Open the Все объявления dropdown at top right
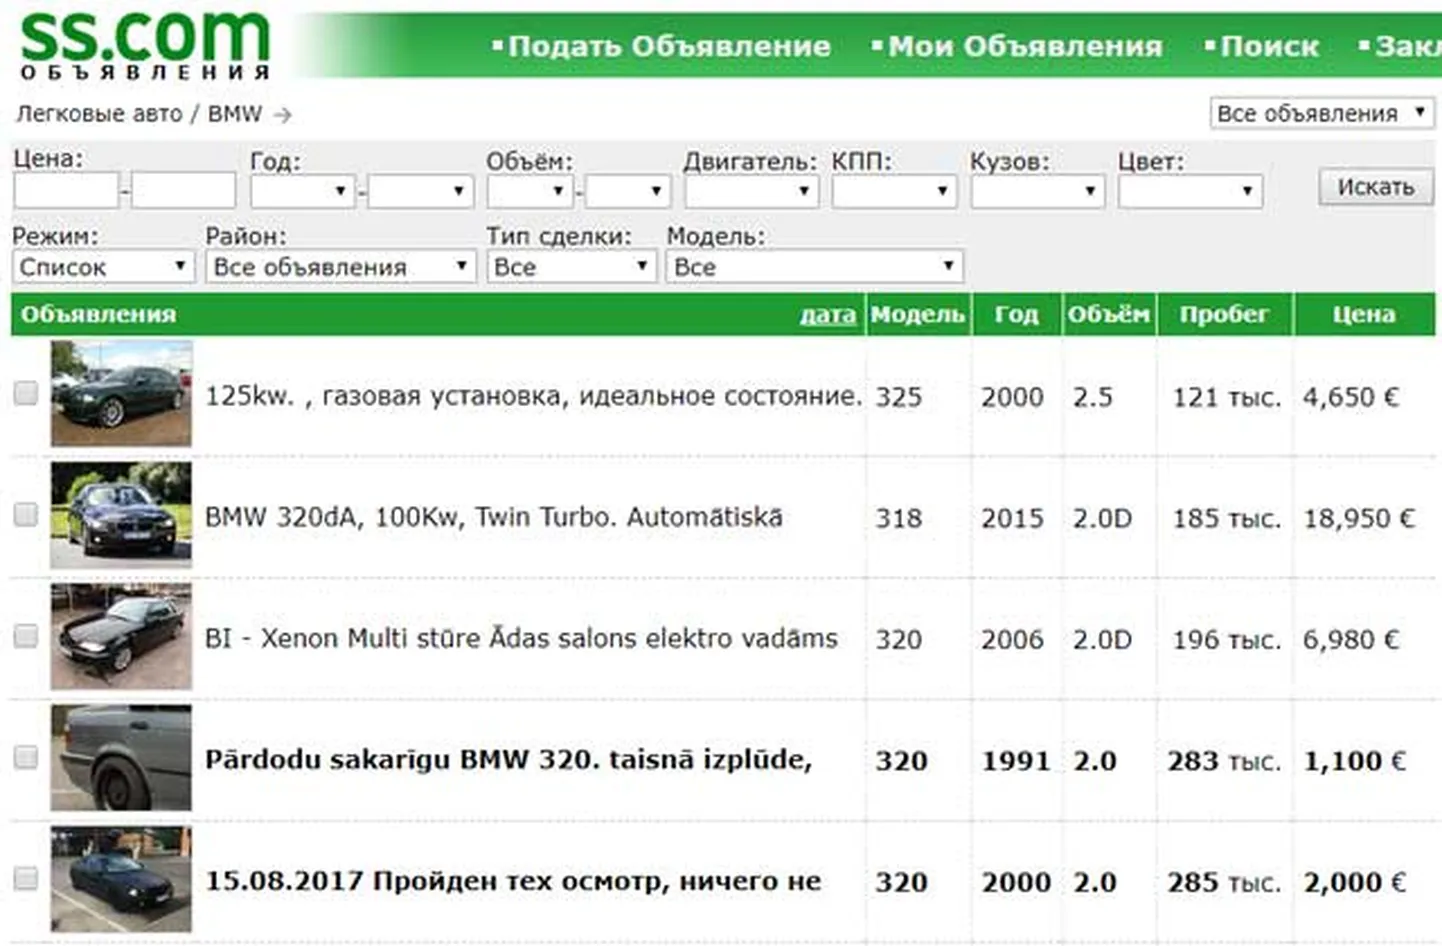 (x=1322, y=113)
